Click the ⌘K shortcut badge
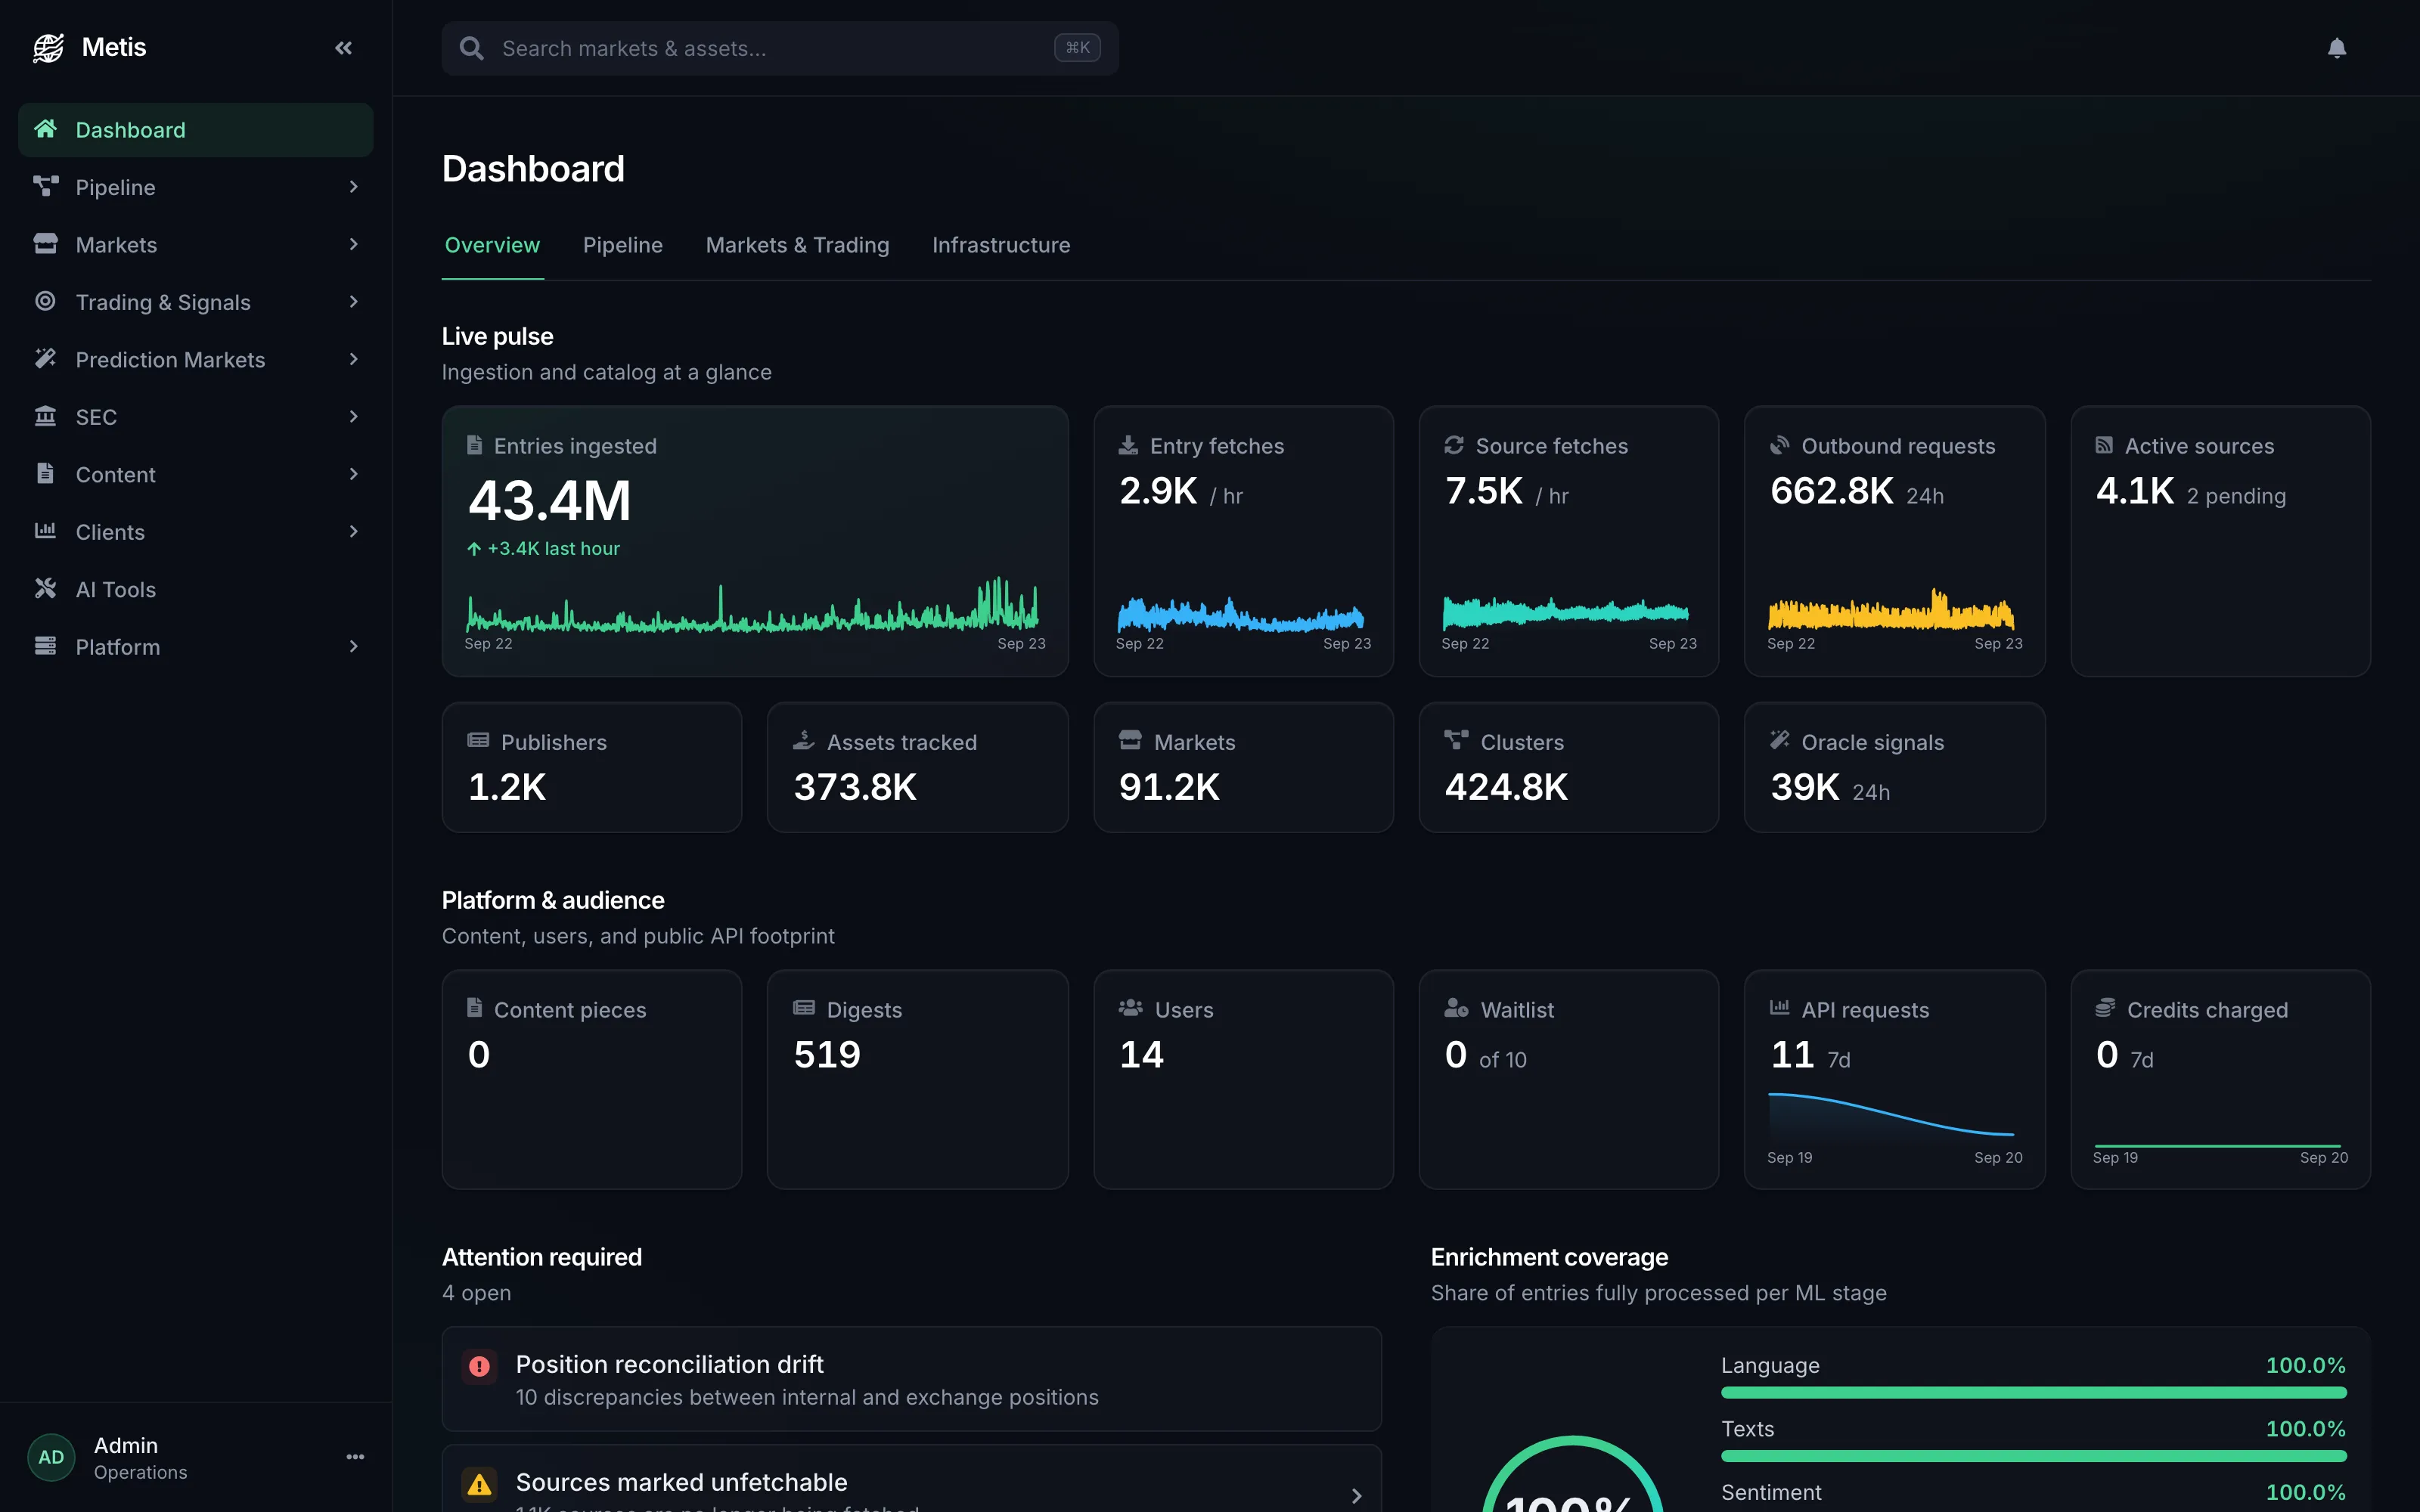This screenshot has width=2420, height=1512. 1077,48
